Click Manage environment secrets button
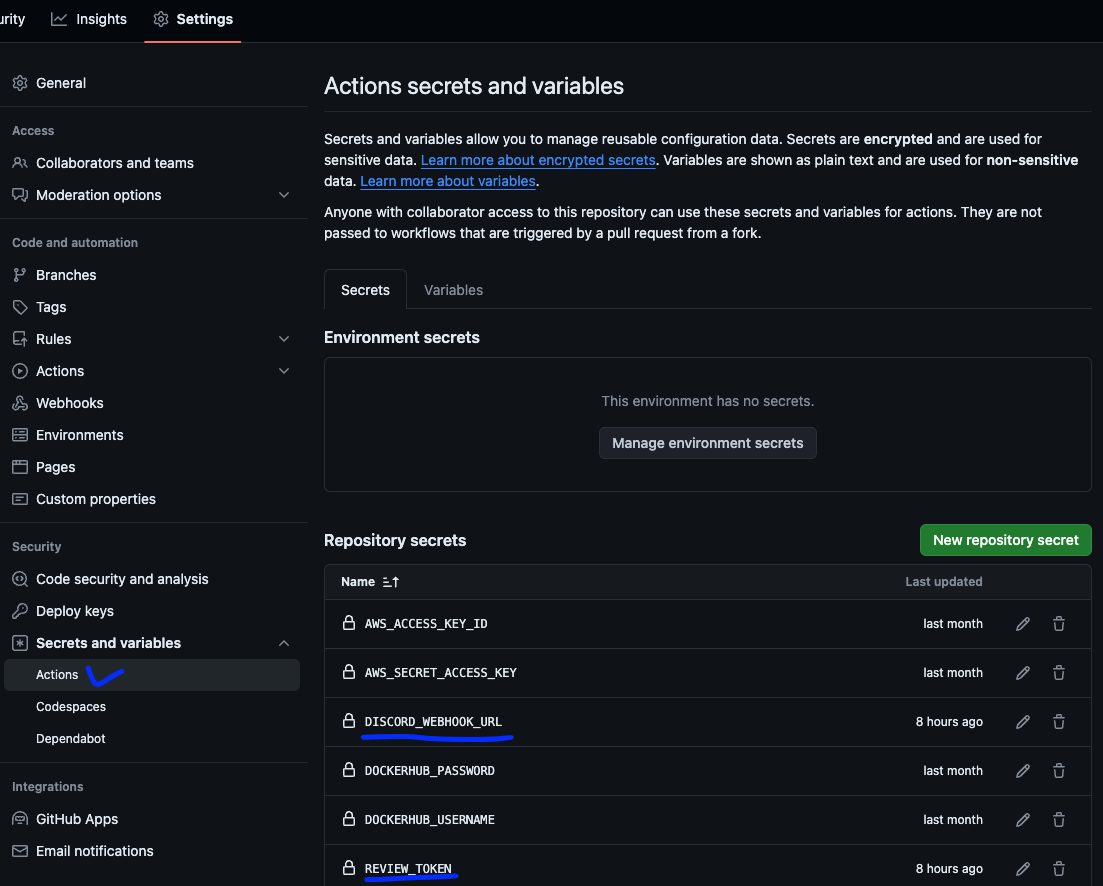The height and width of the screenshot is (886, 1103). pos(707,443)
